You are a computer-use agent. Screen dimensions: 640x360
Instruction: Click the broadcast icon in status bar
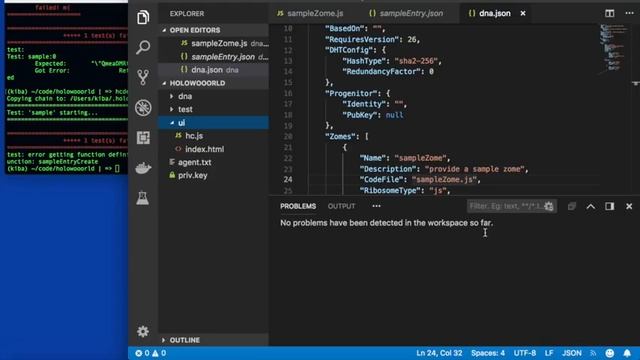point(593,353)
